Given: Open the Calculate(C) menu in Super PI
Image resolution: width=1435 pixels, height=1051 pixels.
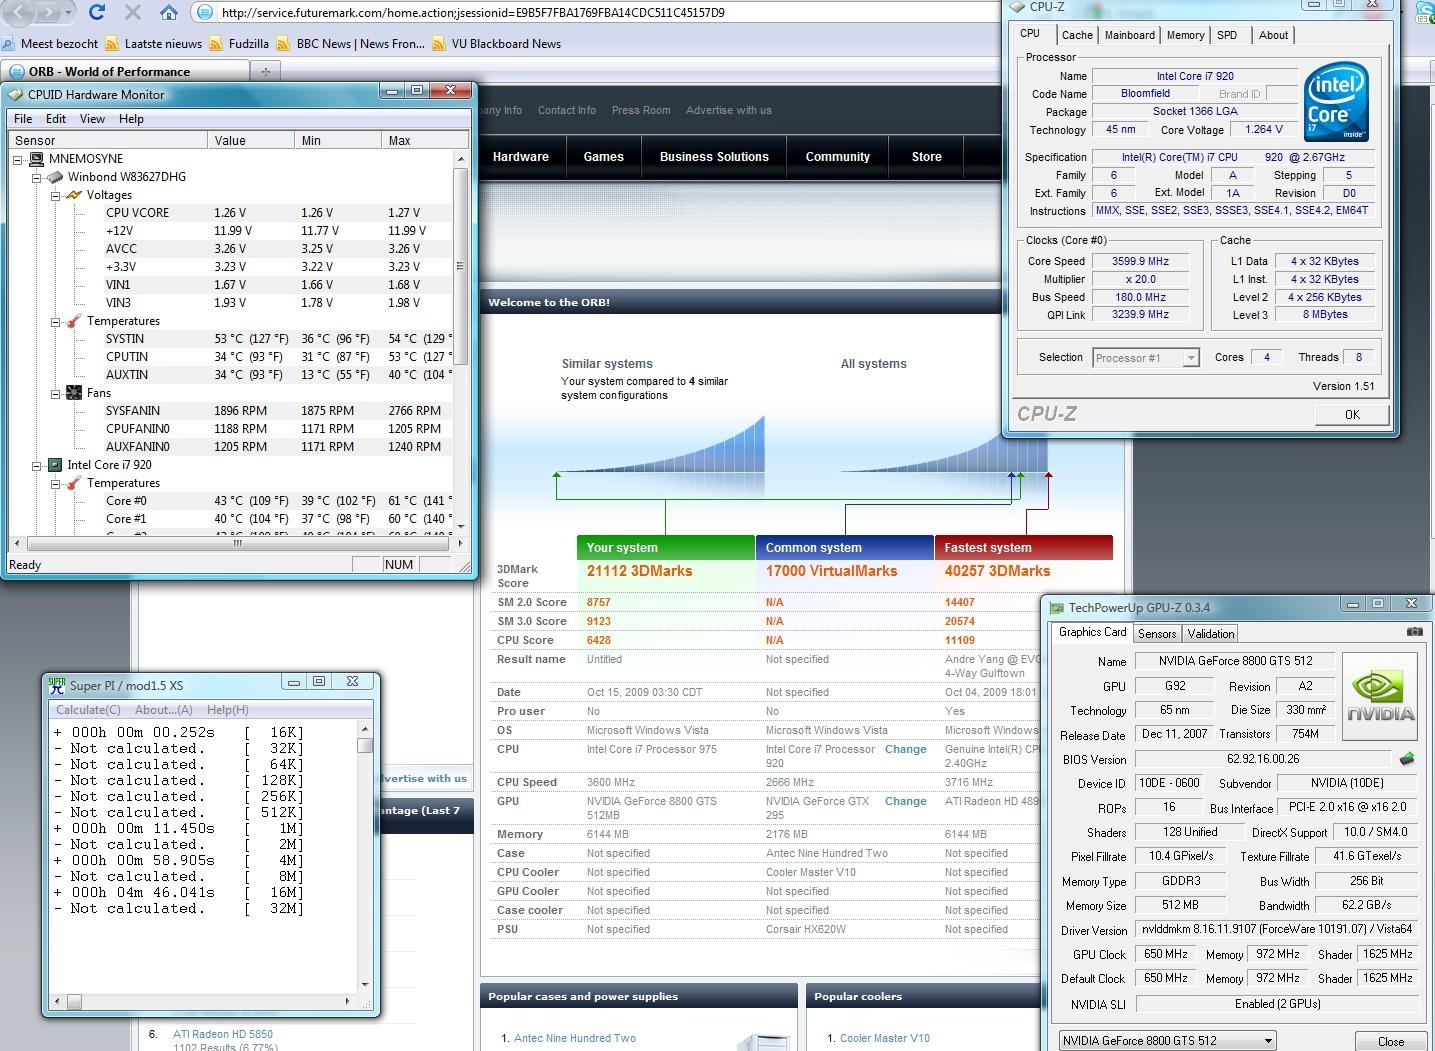Looking at the screenshot, I should click(88, 709).
